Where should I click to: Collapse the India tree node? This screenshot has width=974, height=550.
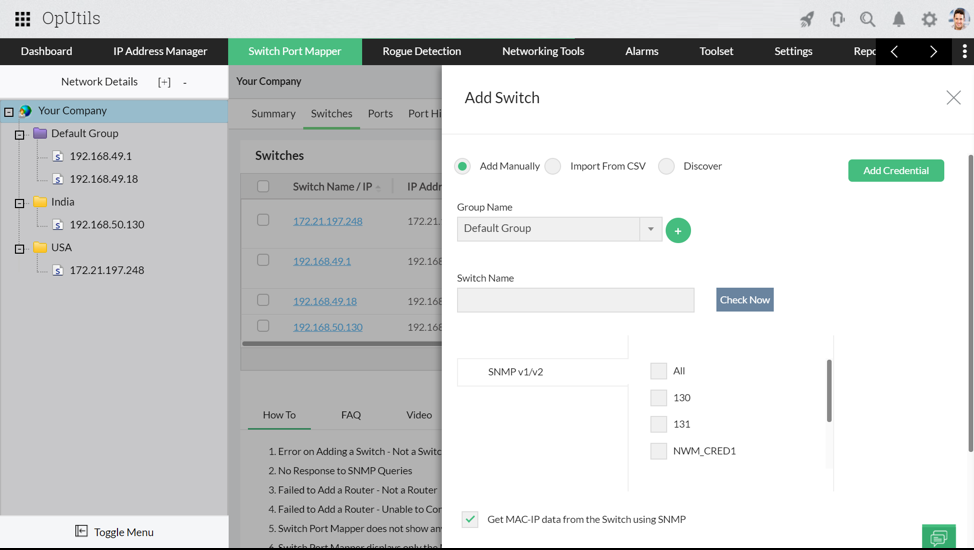pos(19,203)
